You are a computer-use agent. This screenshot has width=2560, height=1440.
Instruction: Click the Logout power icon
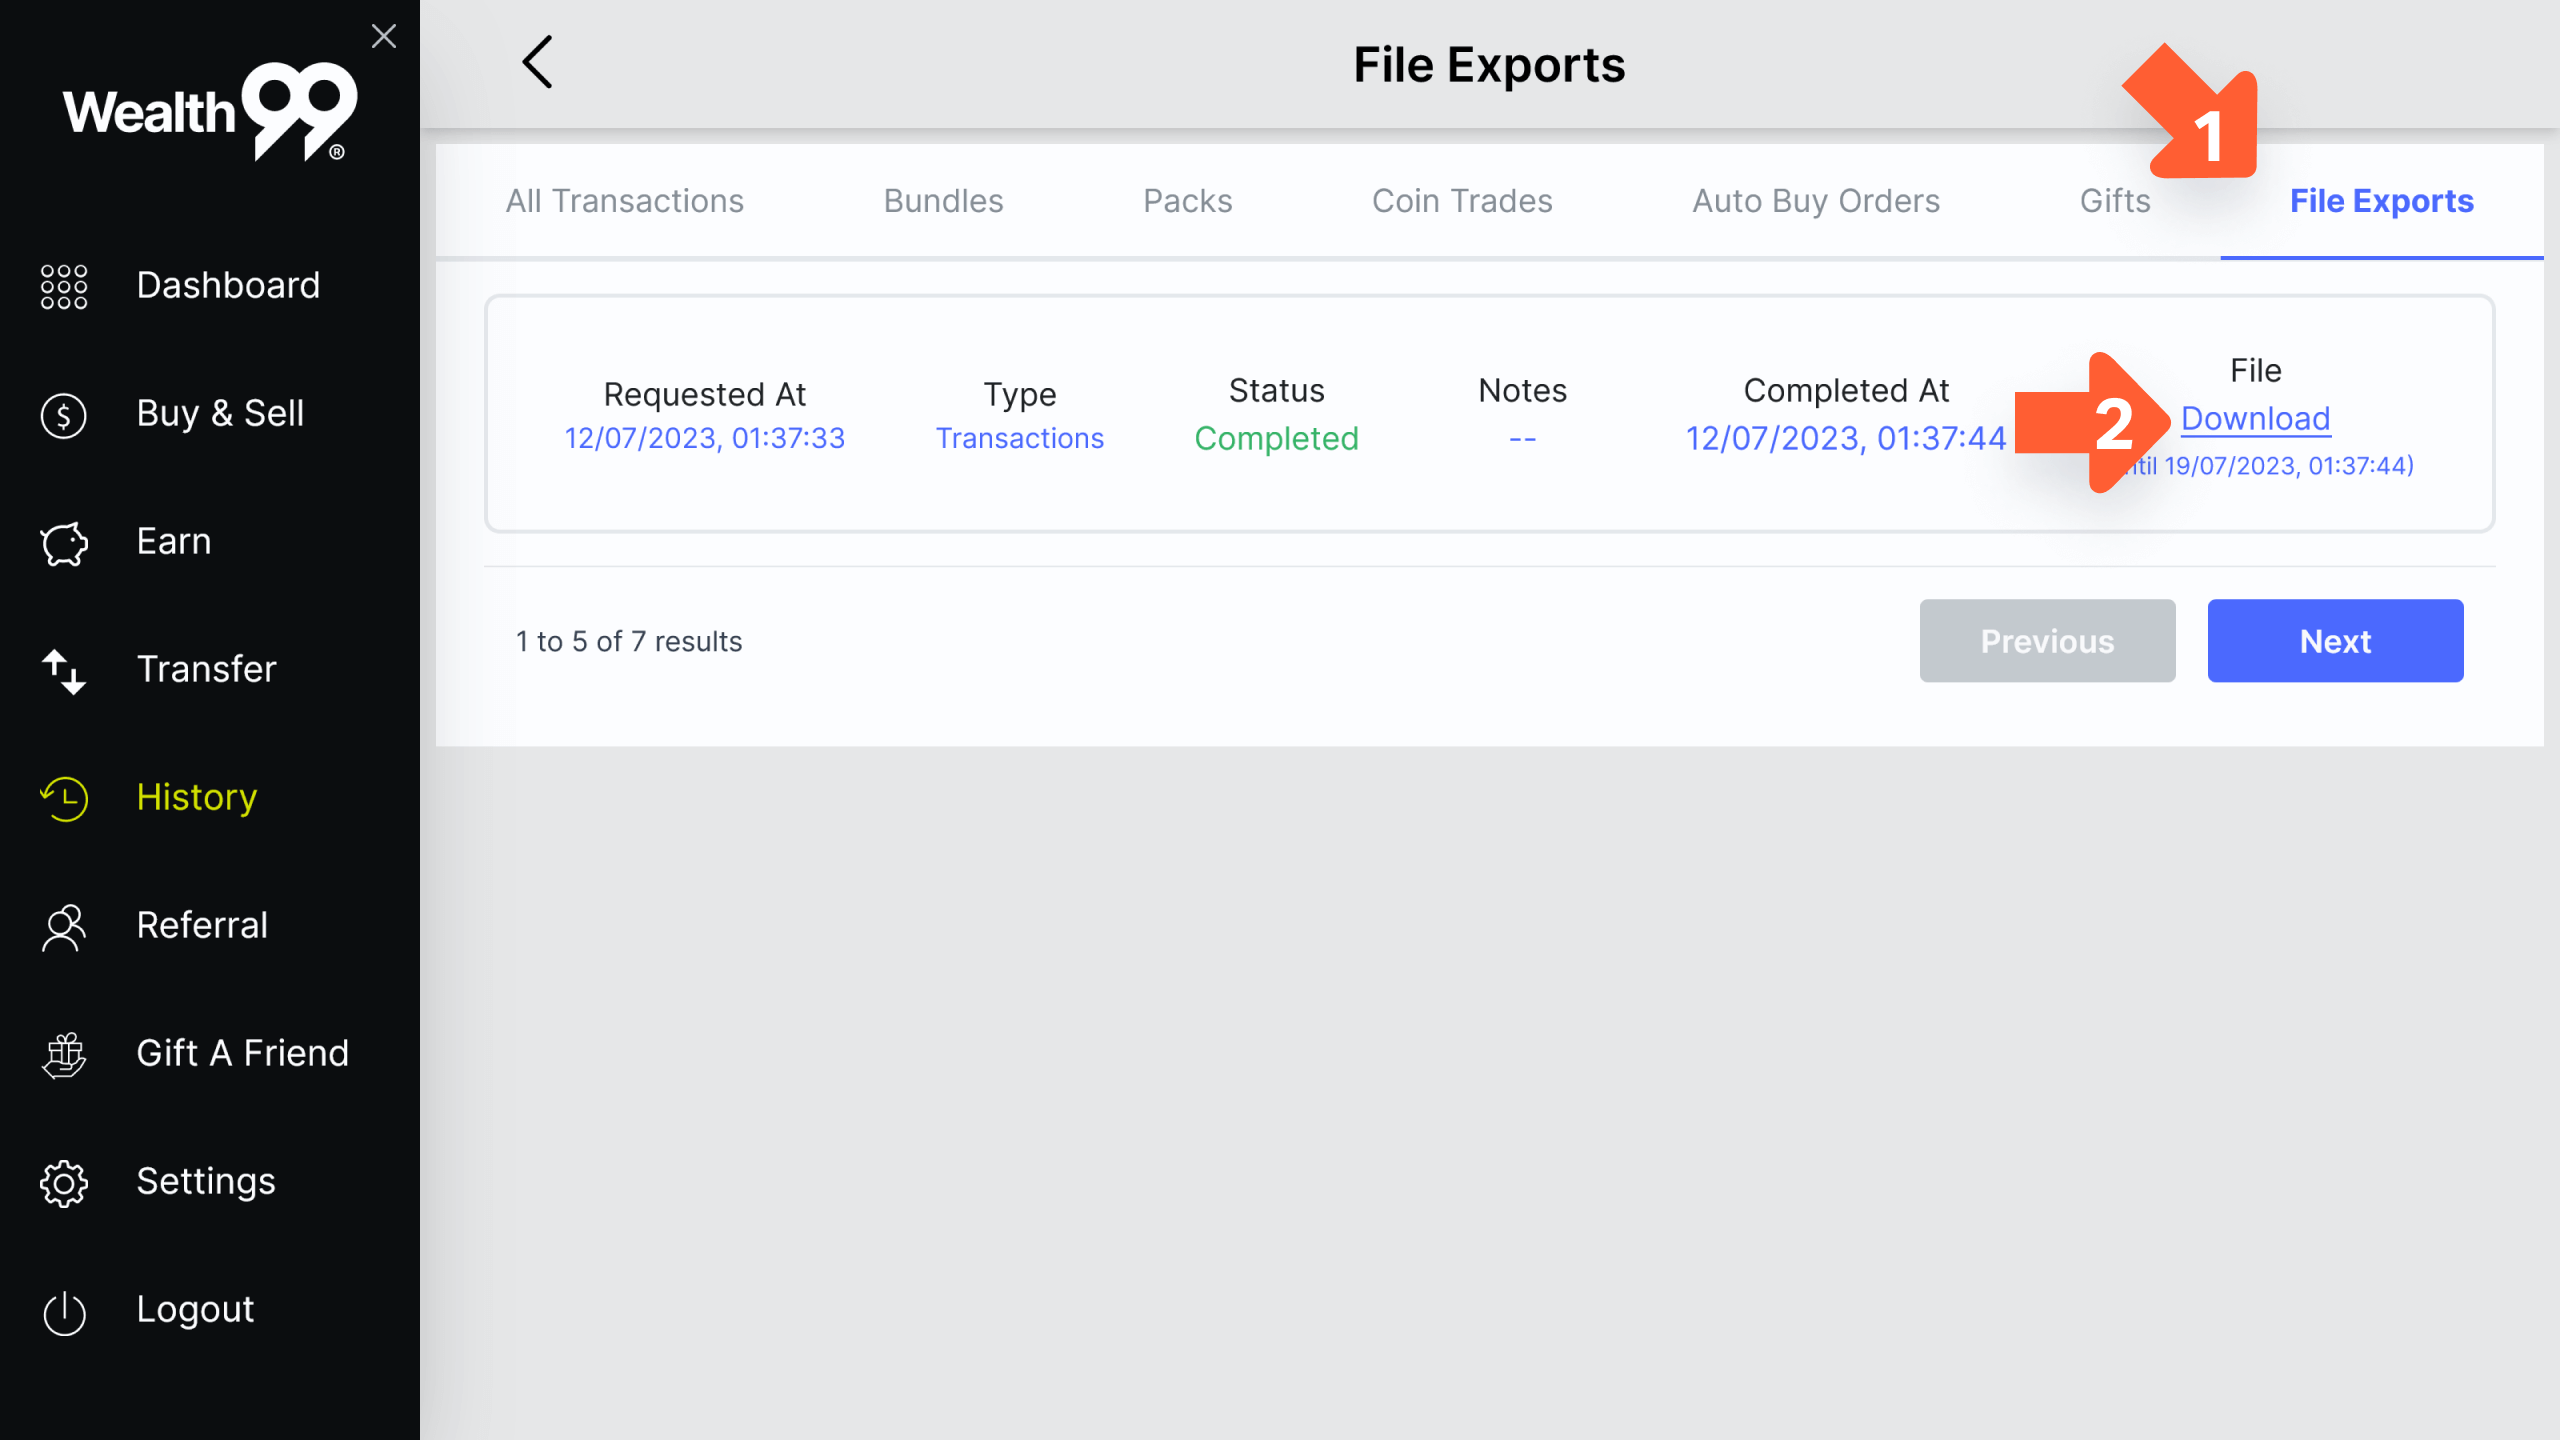pyautogui.click(x=64, y=1311)
